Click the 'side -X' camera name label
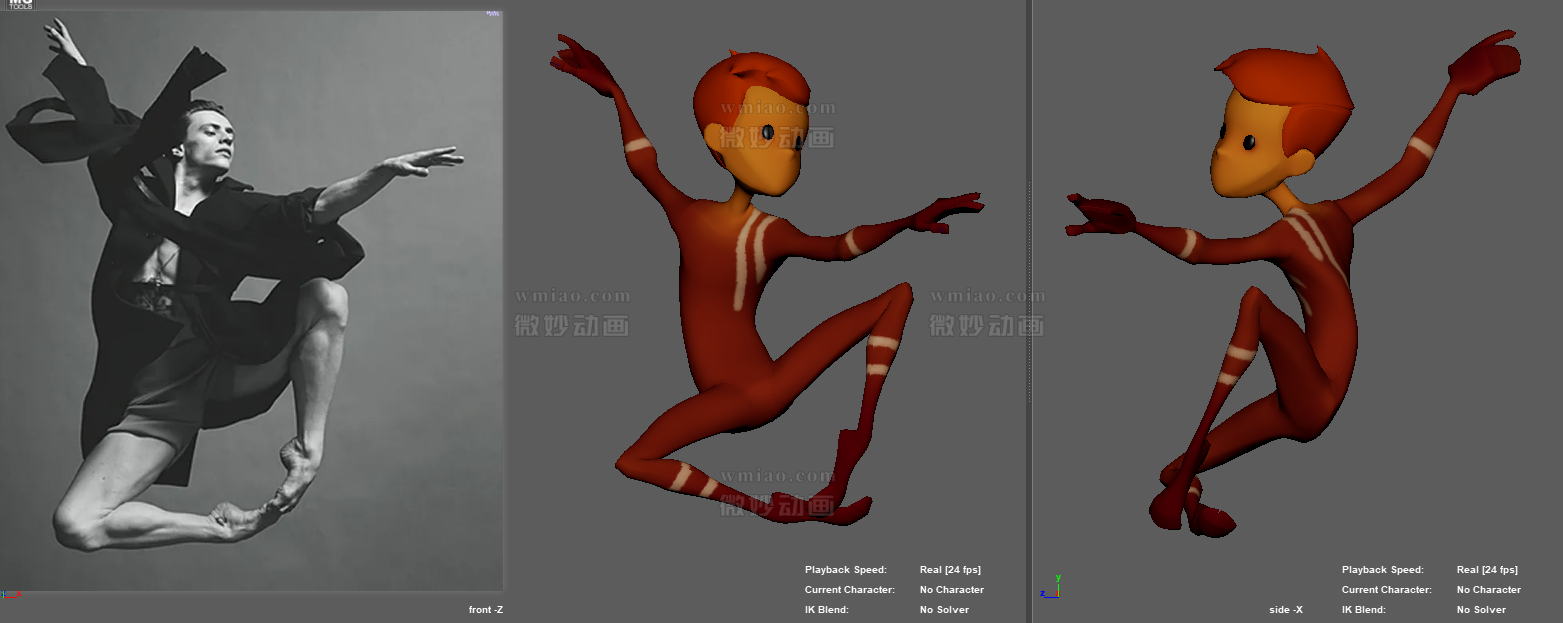1563x623 pixels. pos(1286,610)
